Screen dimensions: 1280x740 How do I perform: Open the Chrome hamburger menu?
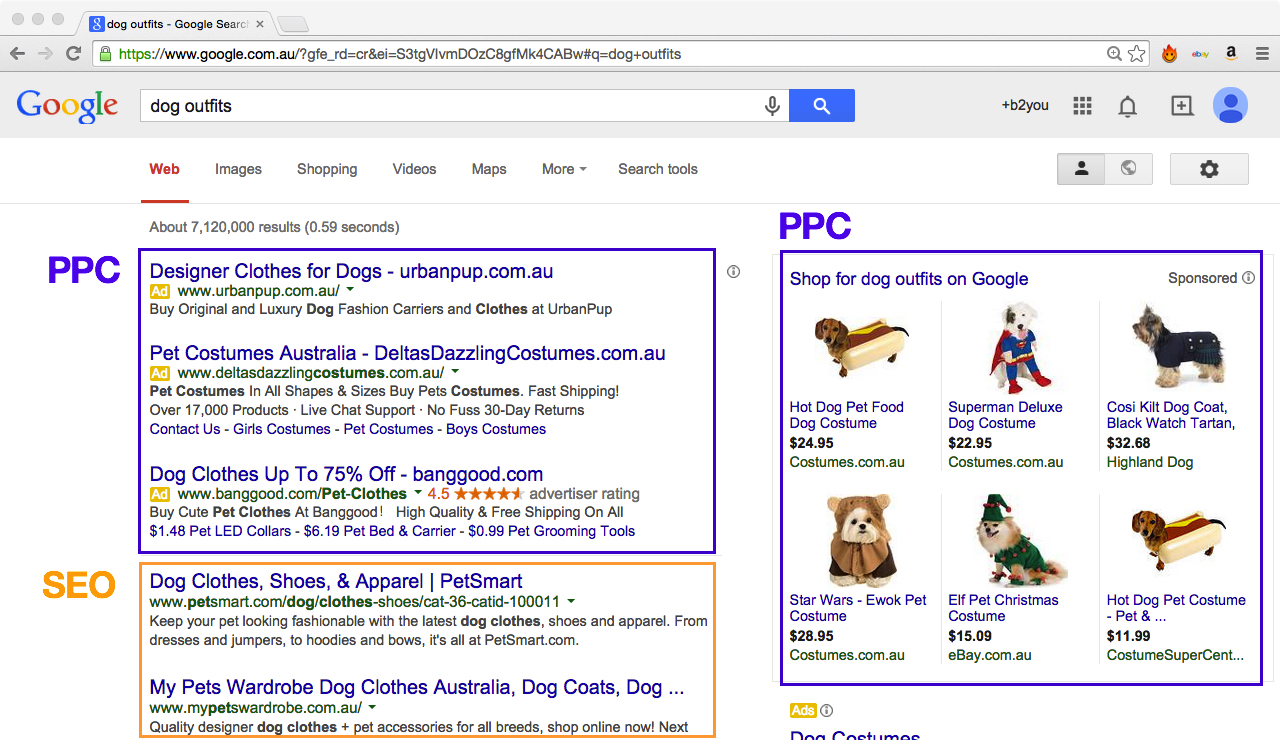point(1263,54)
